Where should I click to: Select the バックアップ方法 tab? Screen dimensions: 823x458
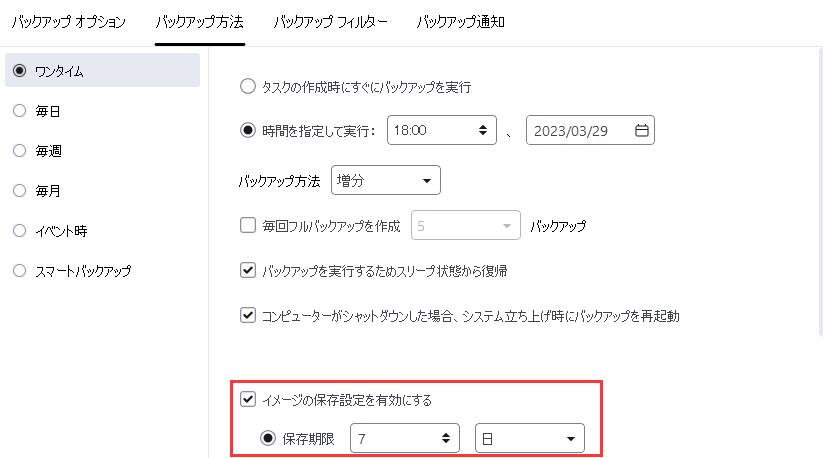click(x=199, y=21)
